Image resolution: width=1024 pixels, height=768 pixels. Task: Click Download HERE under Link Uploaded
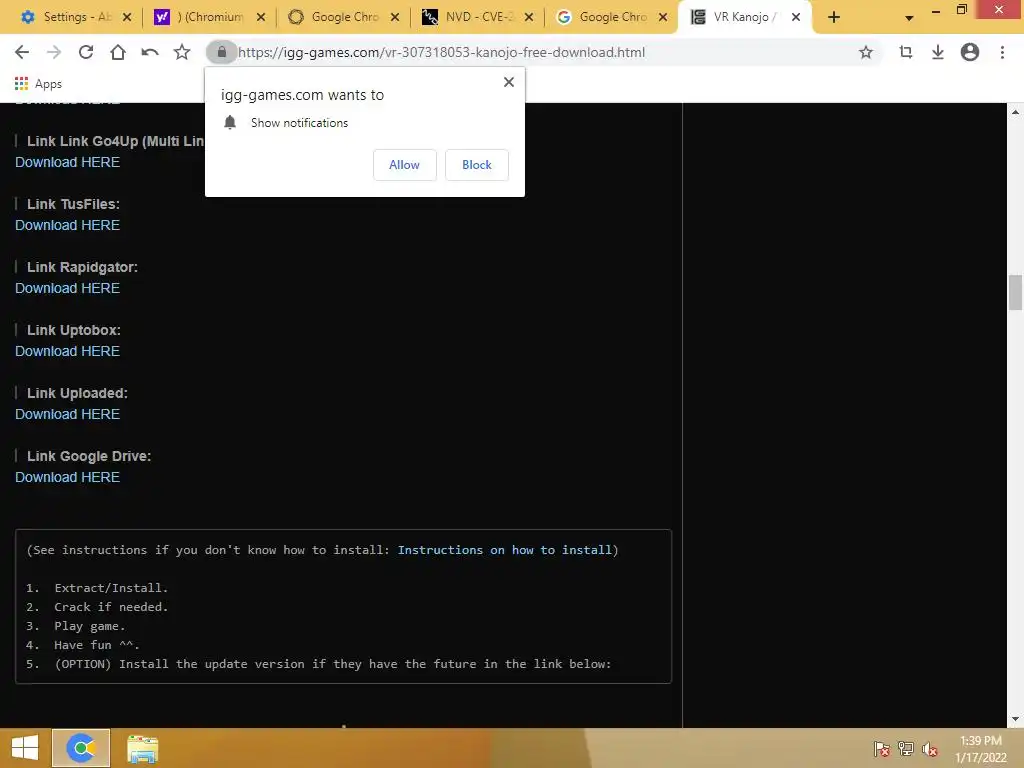67,414
